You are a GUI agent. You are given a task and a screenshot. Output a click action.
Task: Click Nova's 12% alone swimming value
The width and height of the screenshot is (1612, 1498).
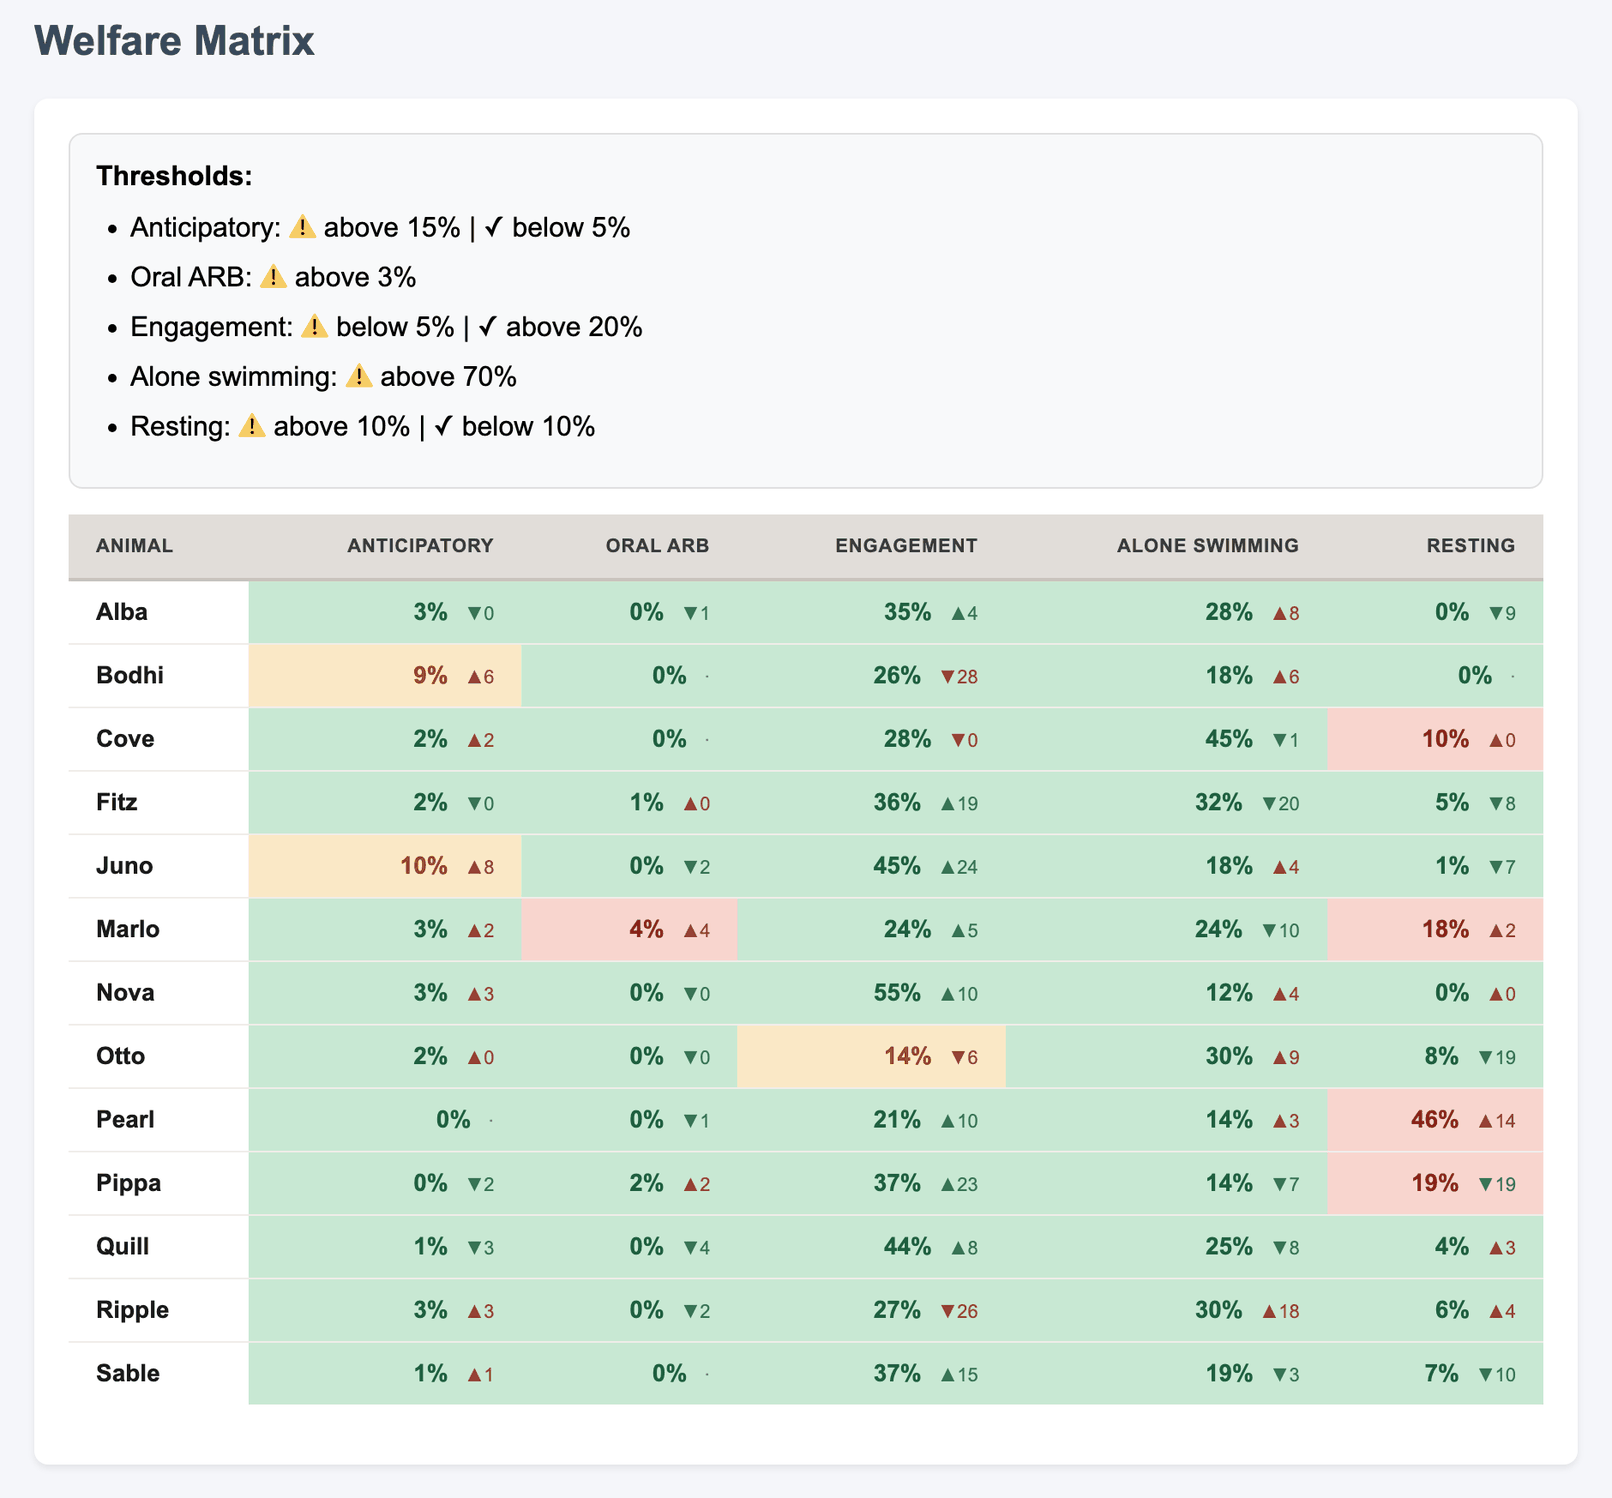point(1229,993)
